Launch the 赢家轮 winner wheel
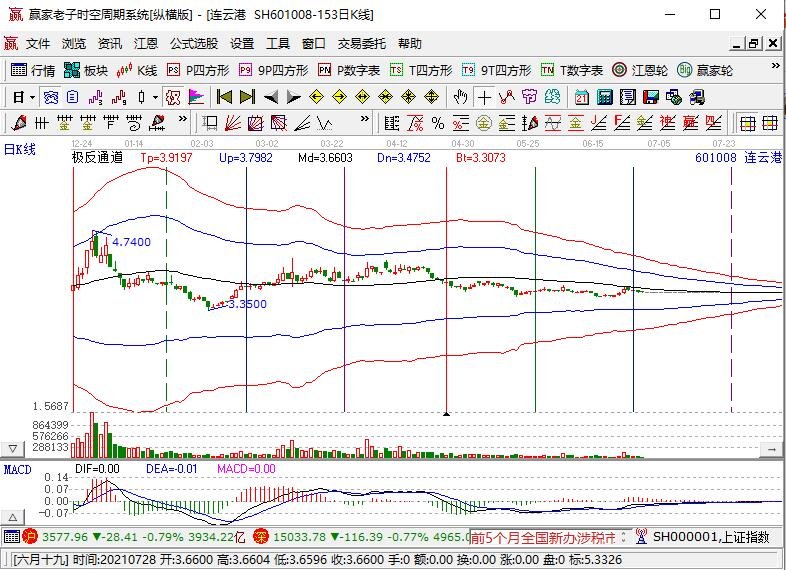The height and width of the screenshot is (570, 786). tap(705, 70)
